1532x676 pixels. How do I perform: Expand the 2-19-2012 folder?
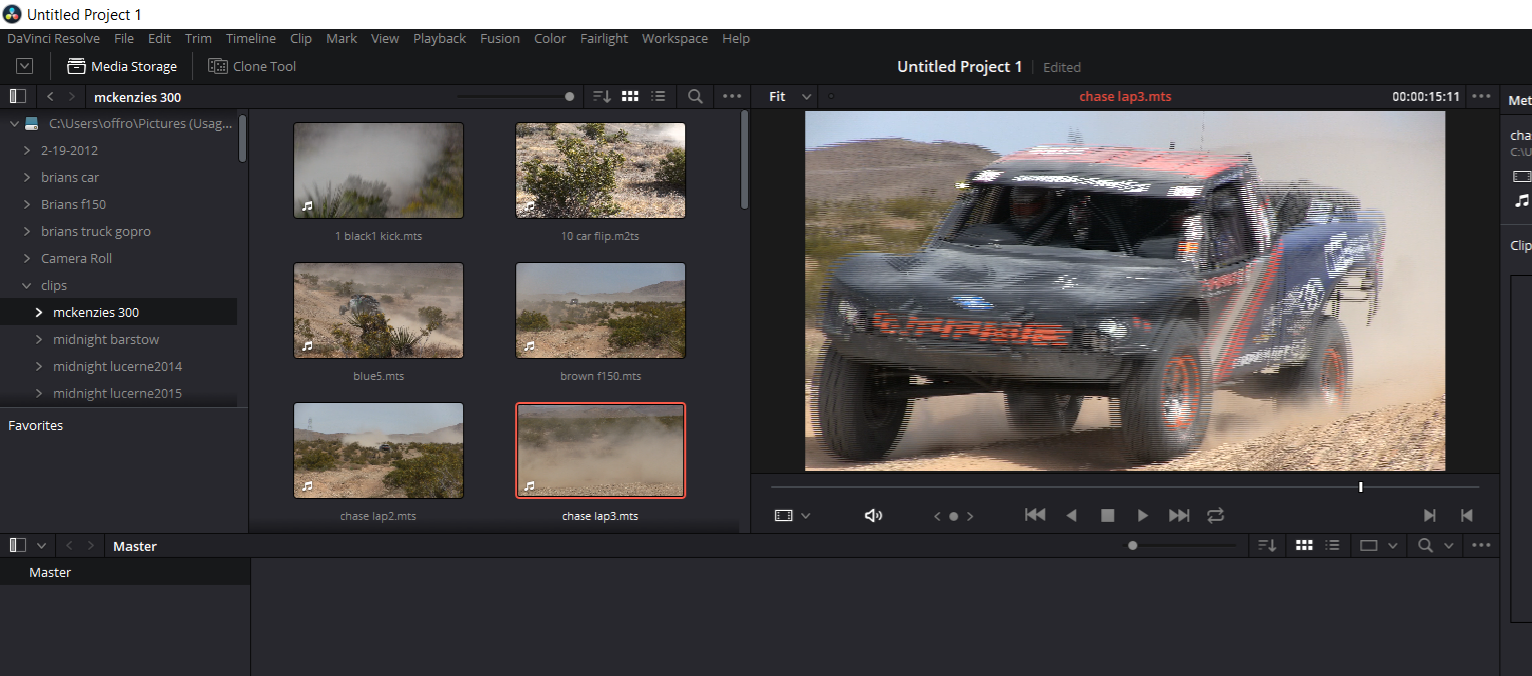(x=27, y=150)
